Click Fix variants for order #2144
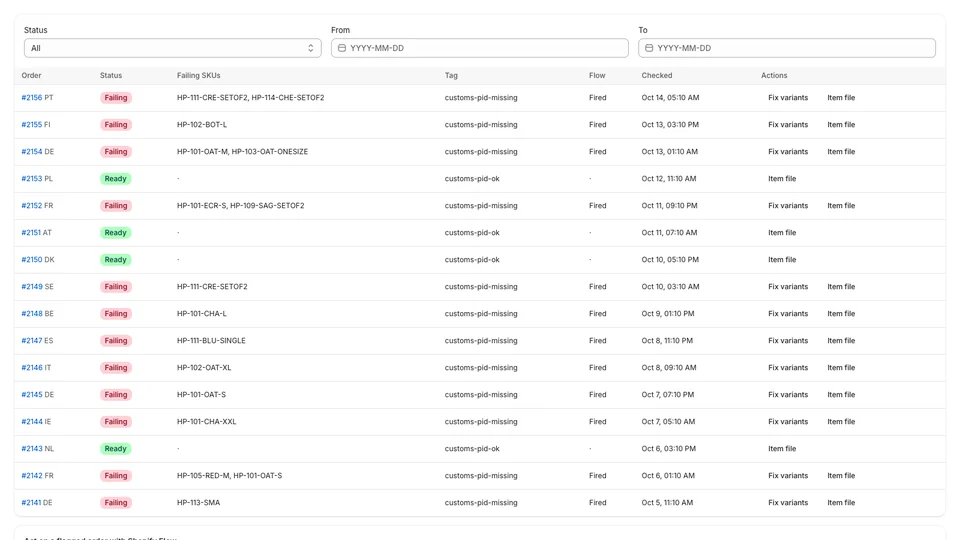The height and width of the screenshot is (540, 960). tap(788, 421)
